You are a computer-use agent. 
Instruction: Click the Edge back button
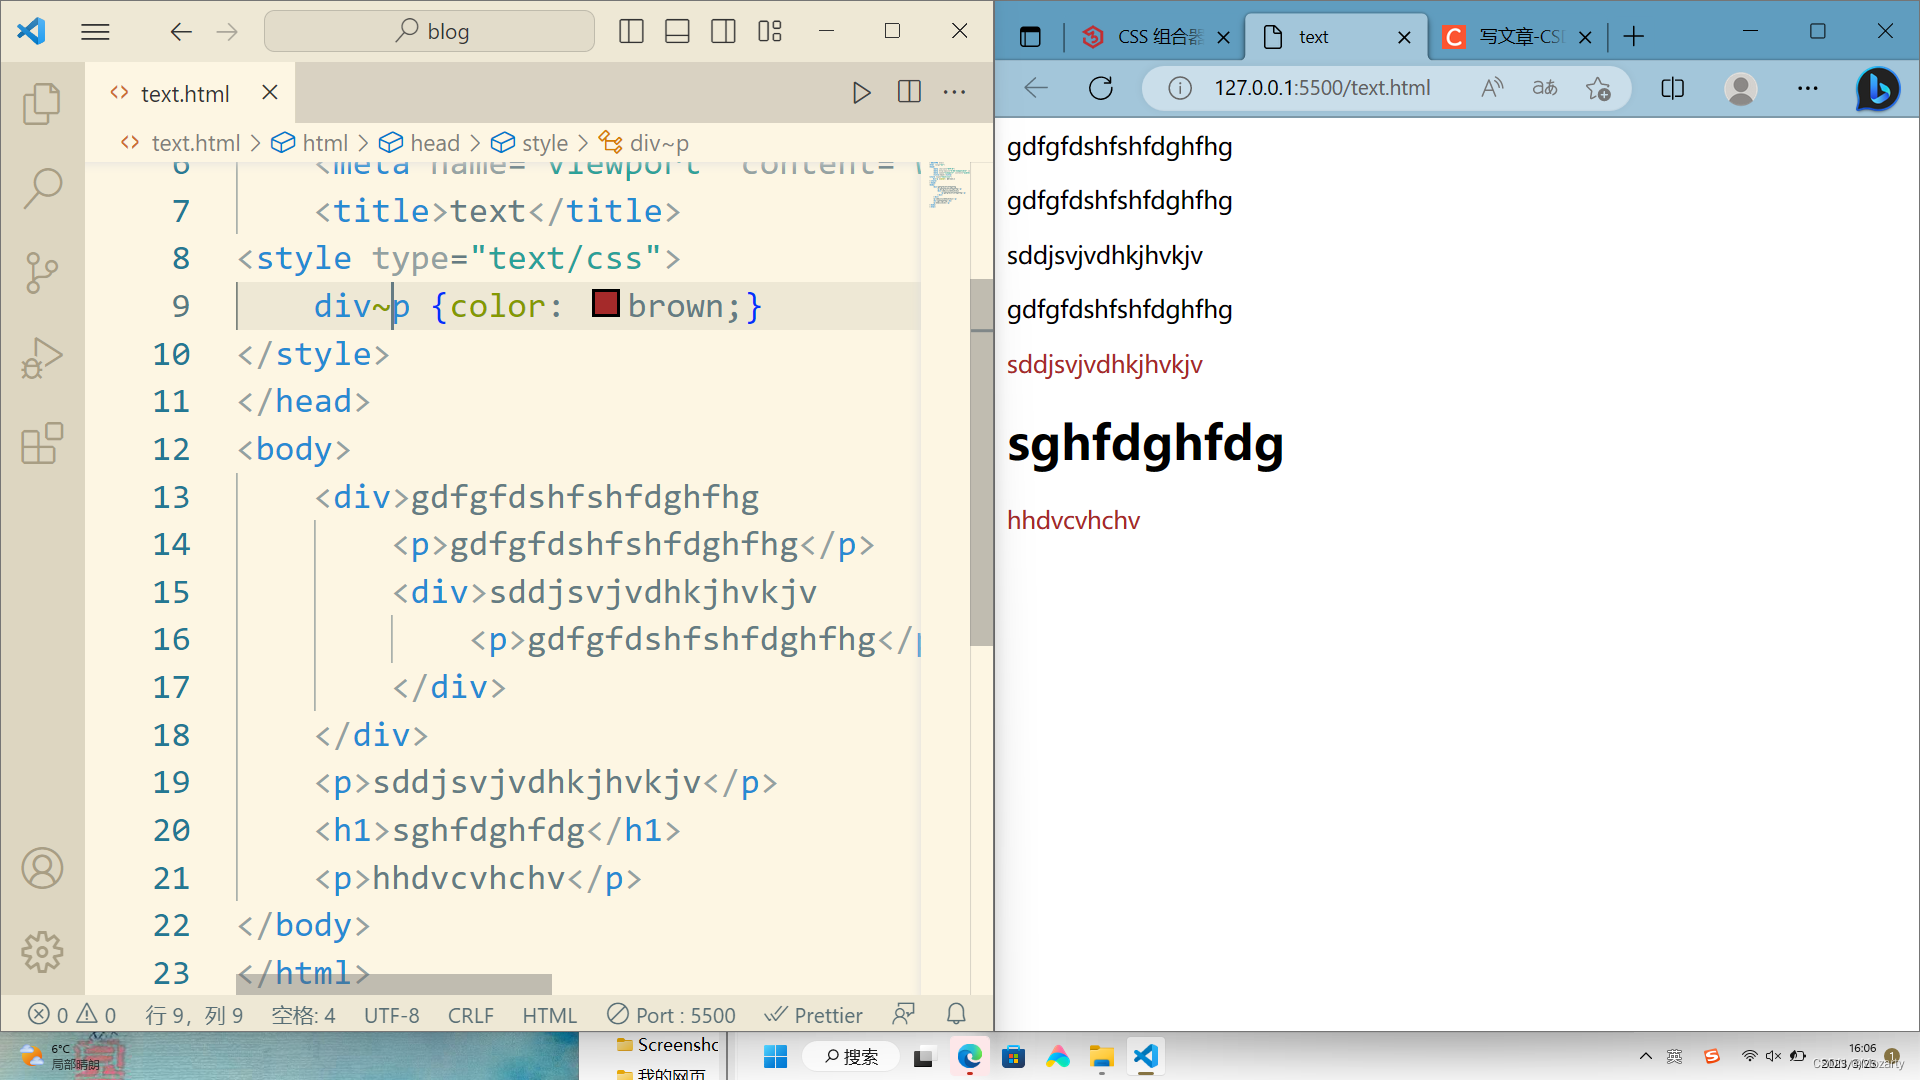pyautogui.click(x=1036, y=88)
